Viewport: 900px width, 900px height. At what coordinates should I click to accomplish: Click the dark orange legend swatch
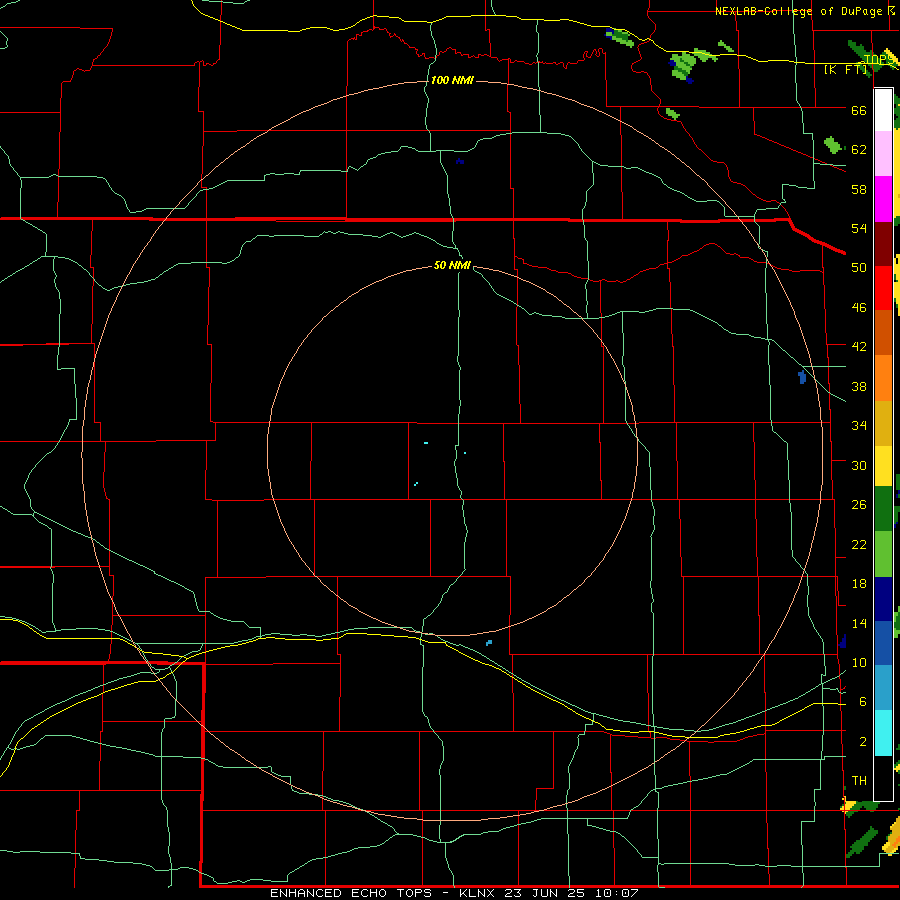pyautogui.click(x=883, y=333)
